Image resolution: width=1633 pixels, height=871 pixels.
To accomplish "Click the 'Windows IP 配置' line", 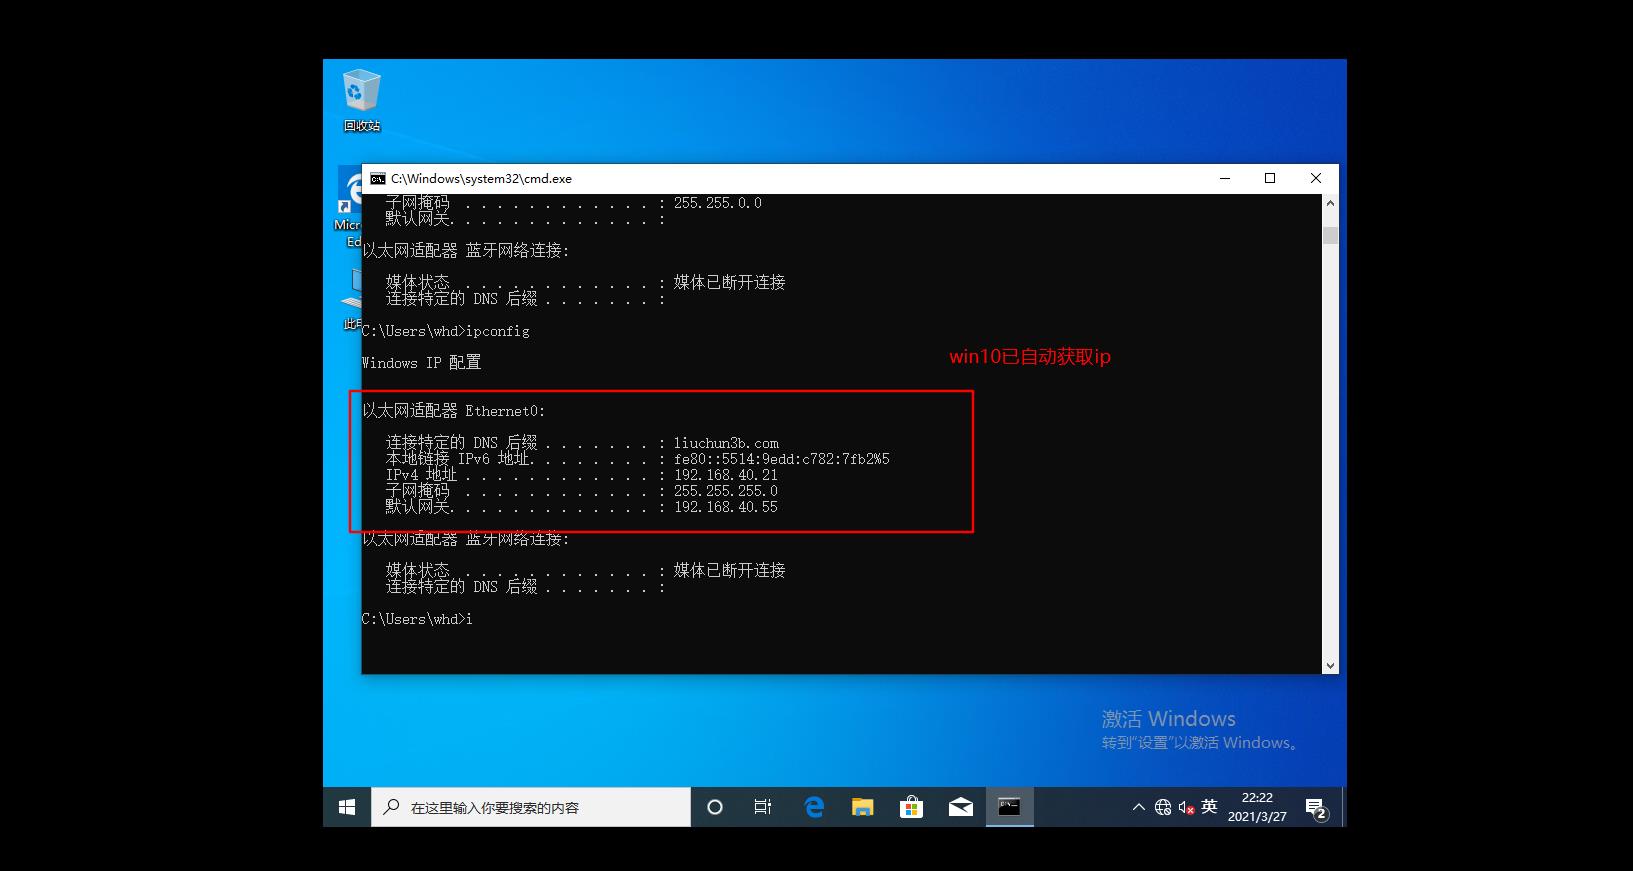I will click(x=421, y=363).
